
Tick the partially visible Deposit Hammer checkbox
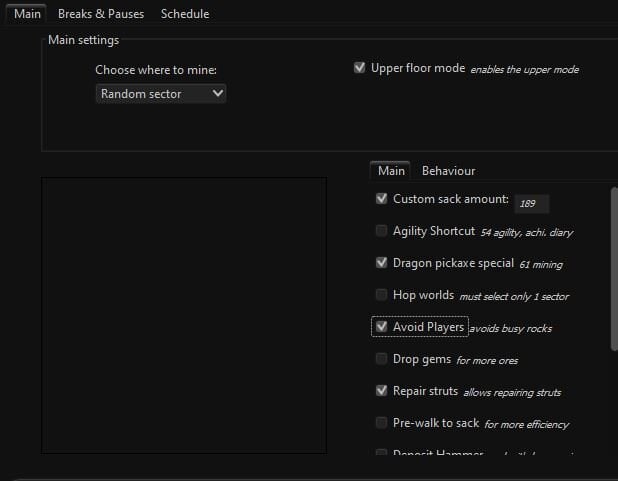[381, 454]
